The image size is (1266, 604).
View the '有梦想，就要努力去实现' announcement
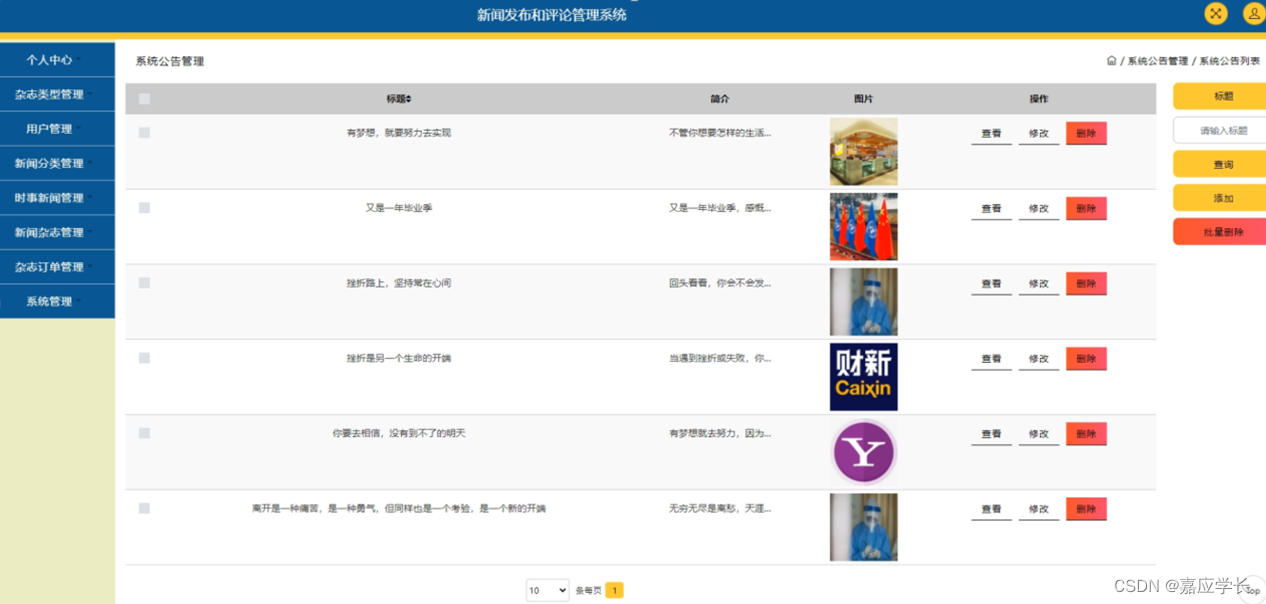pyautogui.click(x=991, y=134)
